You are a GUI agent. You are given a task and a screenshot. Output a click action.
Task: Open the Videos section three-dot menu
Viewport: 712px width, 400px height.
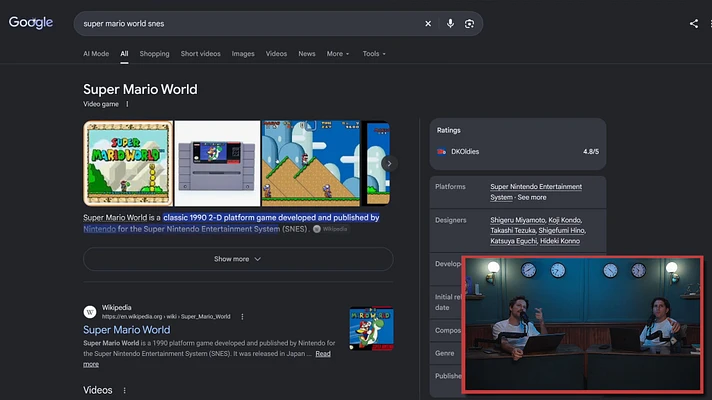(x=124, y=390)
